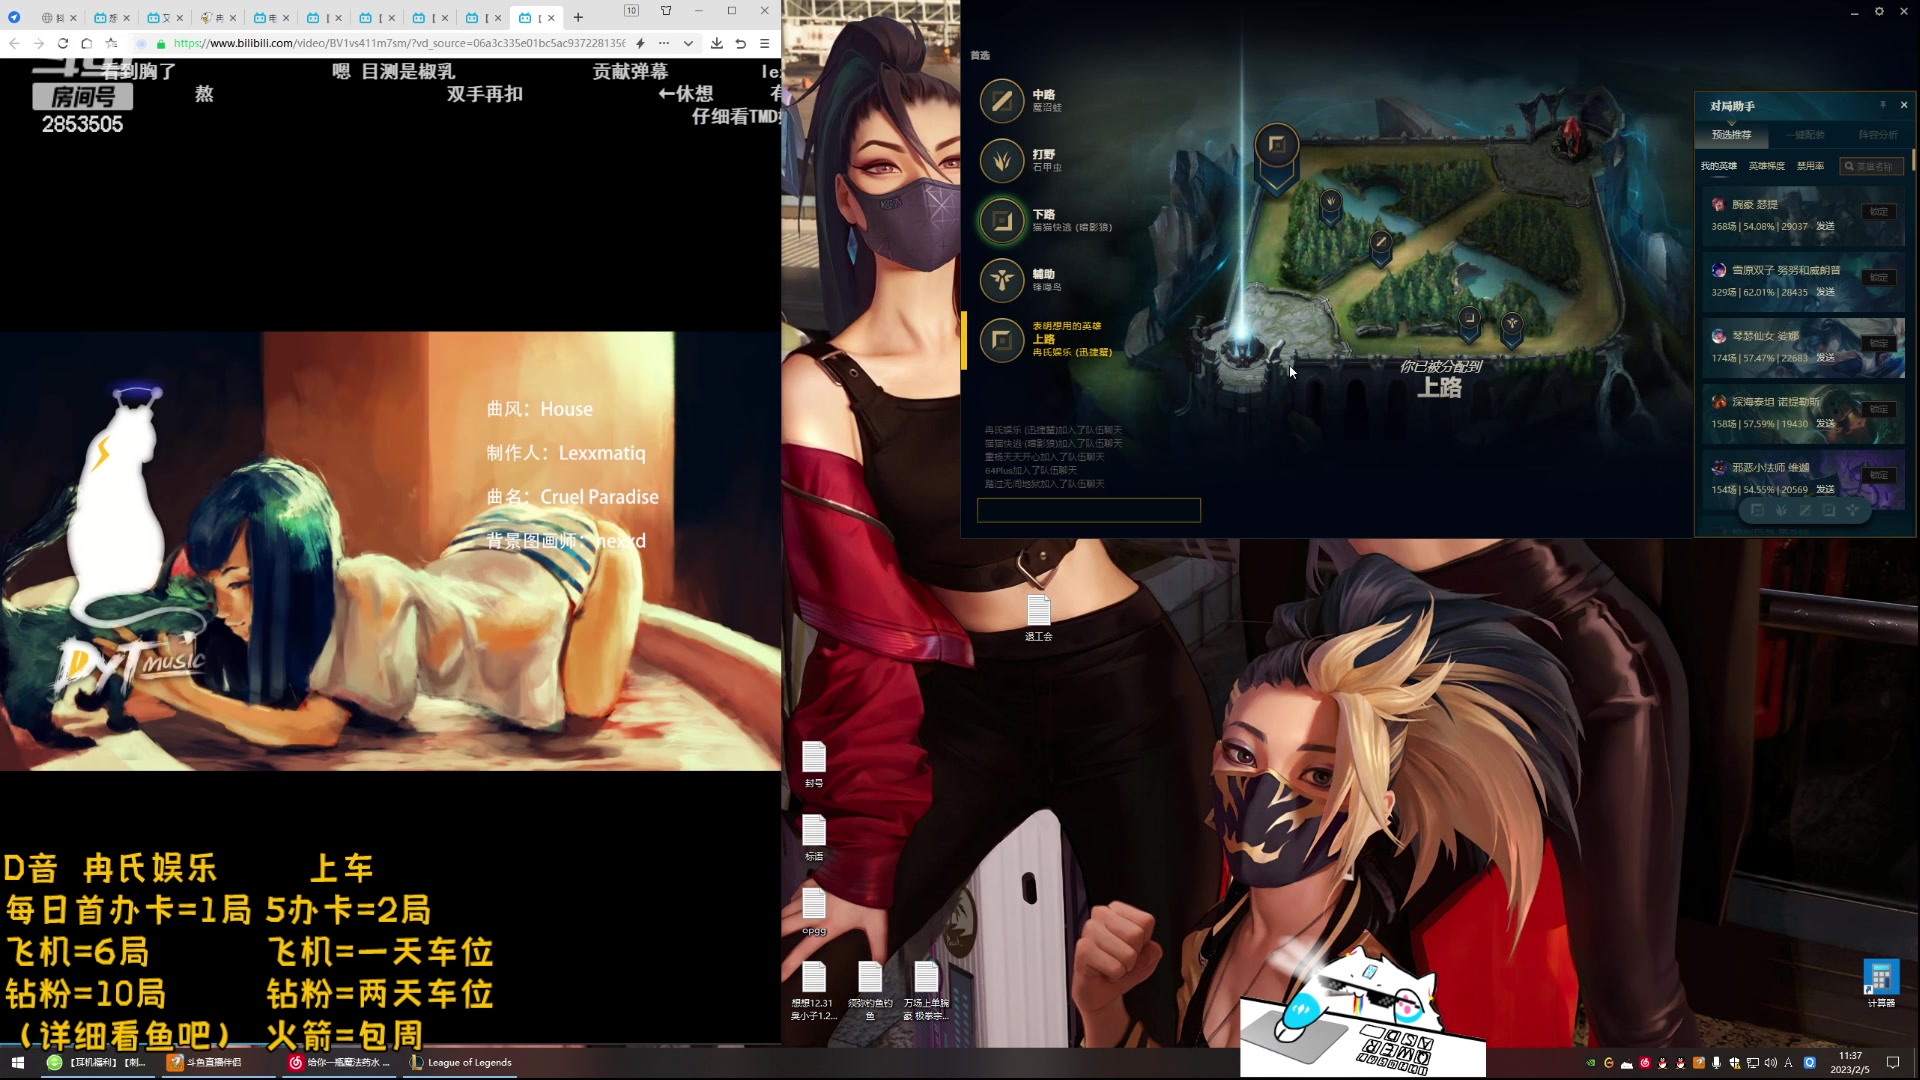Reload the bilibili page

(x=63, y=43)
